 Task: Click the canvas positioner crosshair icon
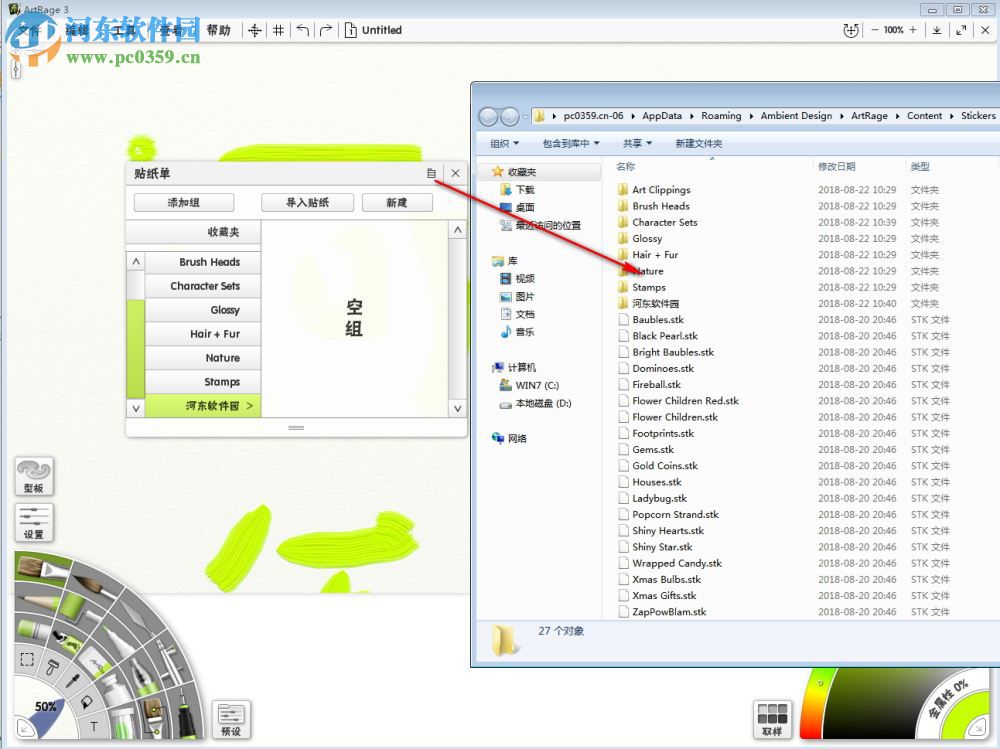(x=254, y=30)
